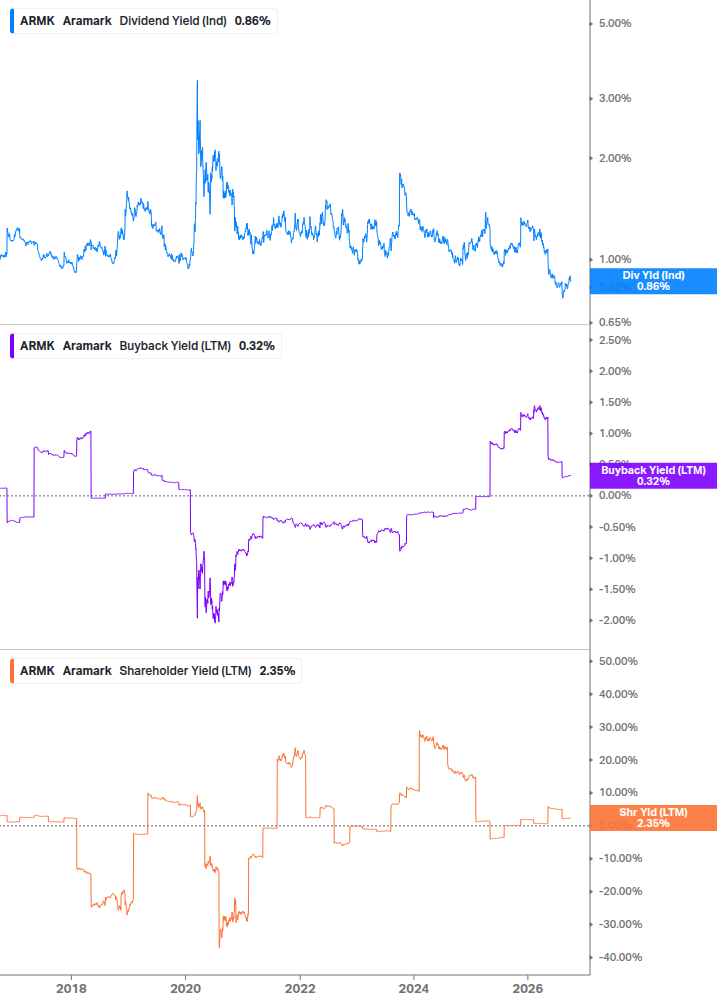
Task: Click the -10.00% tick on shareholder yield axis
Action: (x=620, y=858)
